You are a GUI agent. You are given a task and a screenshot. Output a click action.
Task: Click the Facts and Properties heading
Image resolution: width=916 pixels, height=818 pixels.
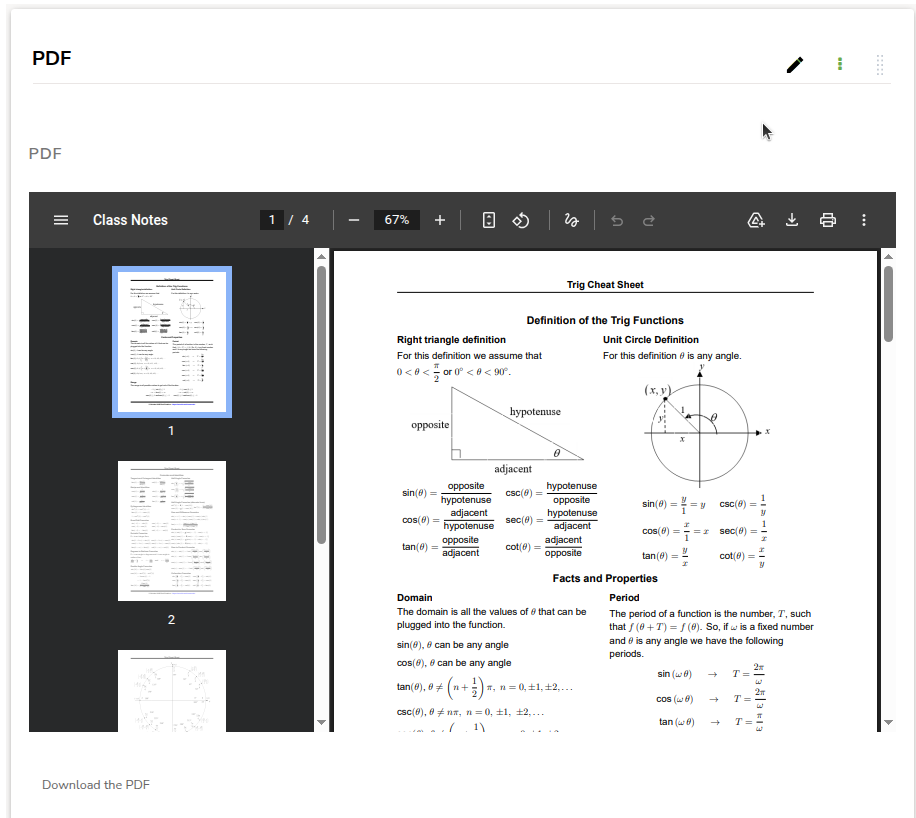605,578
